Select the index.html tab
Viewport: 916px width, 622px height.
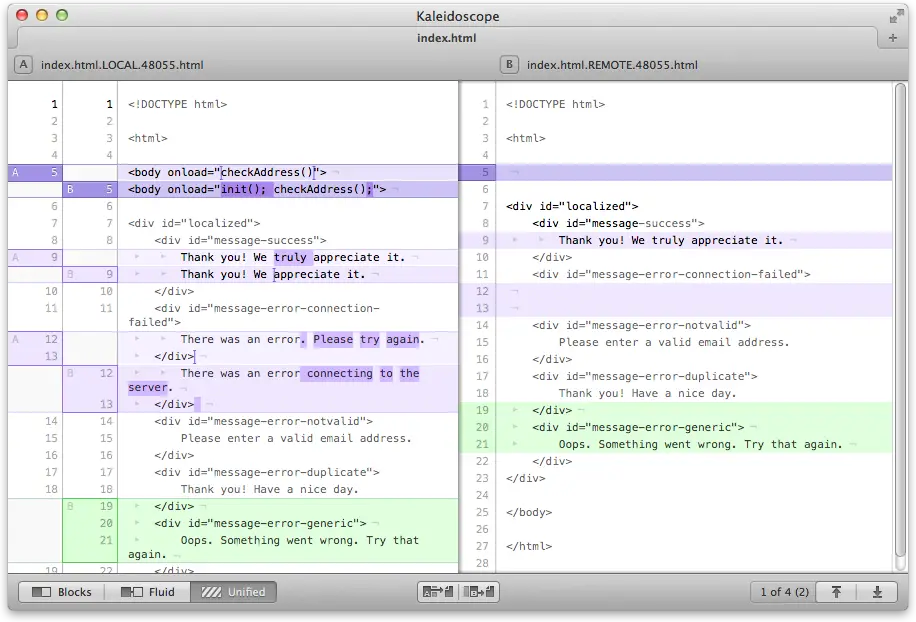pos(447,38)
